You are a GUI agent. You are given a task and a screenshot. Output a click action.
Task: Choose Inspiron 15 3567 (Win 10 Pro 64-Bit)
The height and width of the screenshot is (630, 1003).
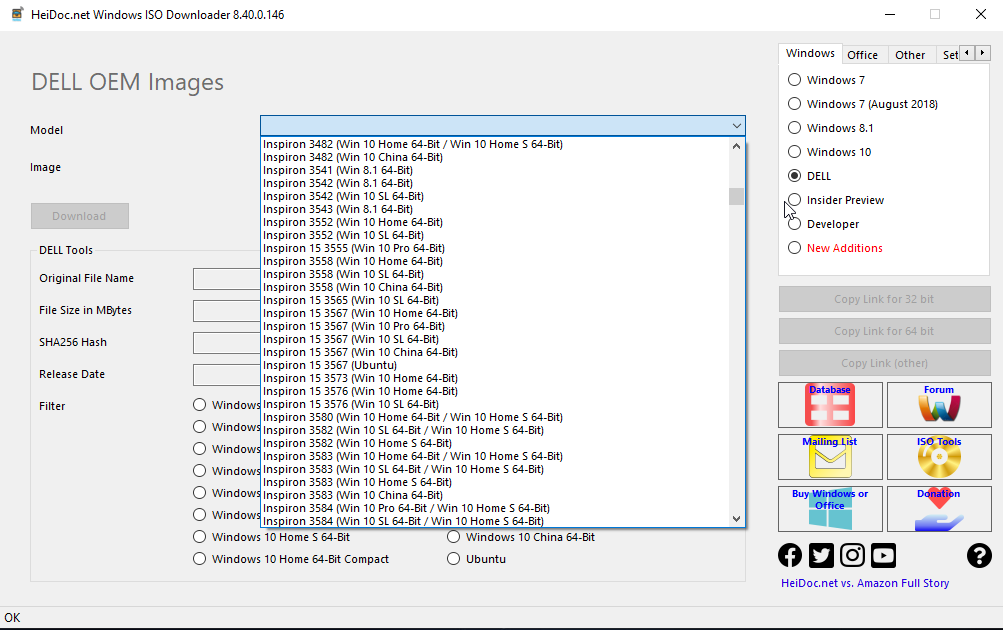[x=495, y=326]
